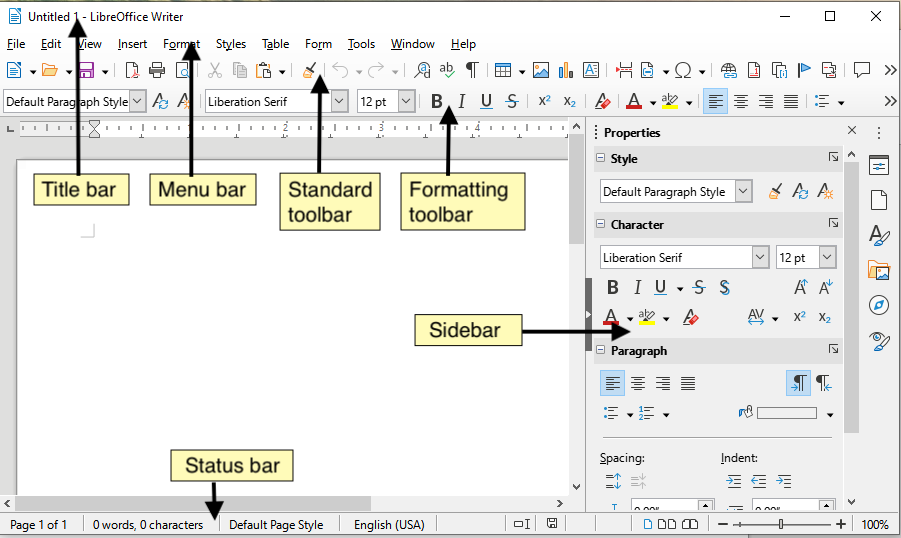Enable Center alignment in Formatting toolbar
This screenshot has width=901, height=538.
741,101
